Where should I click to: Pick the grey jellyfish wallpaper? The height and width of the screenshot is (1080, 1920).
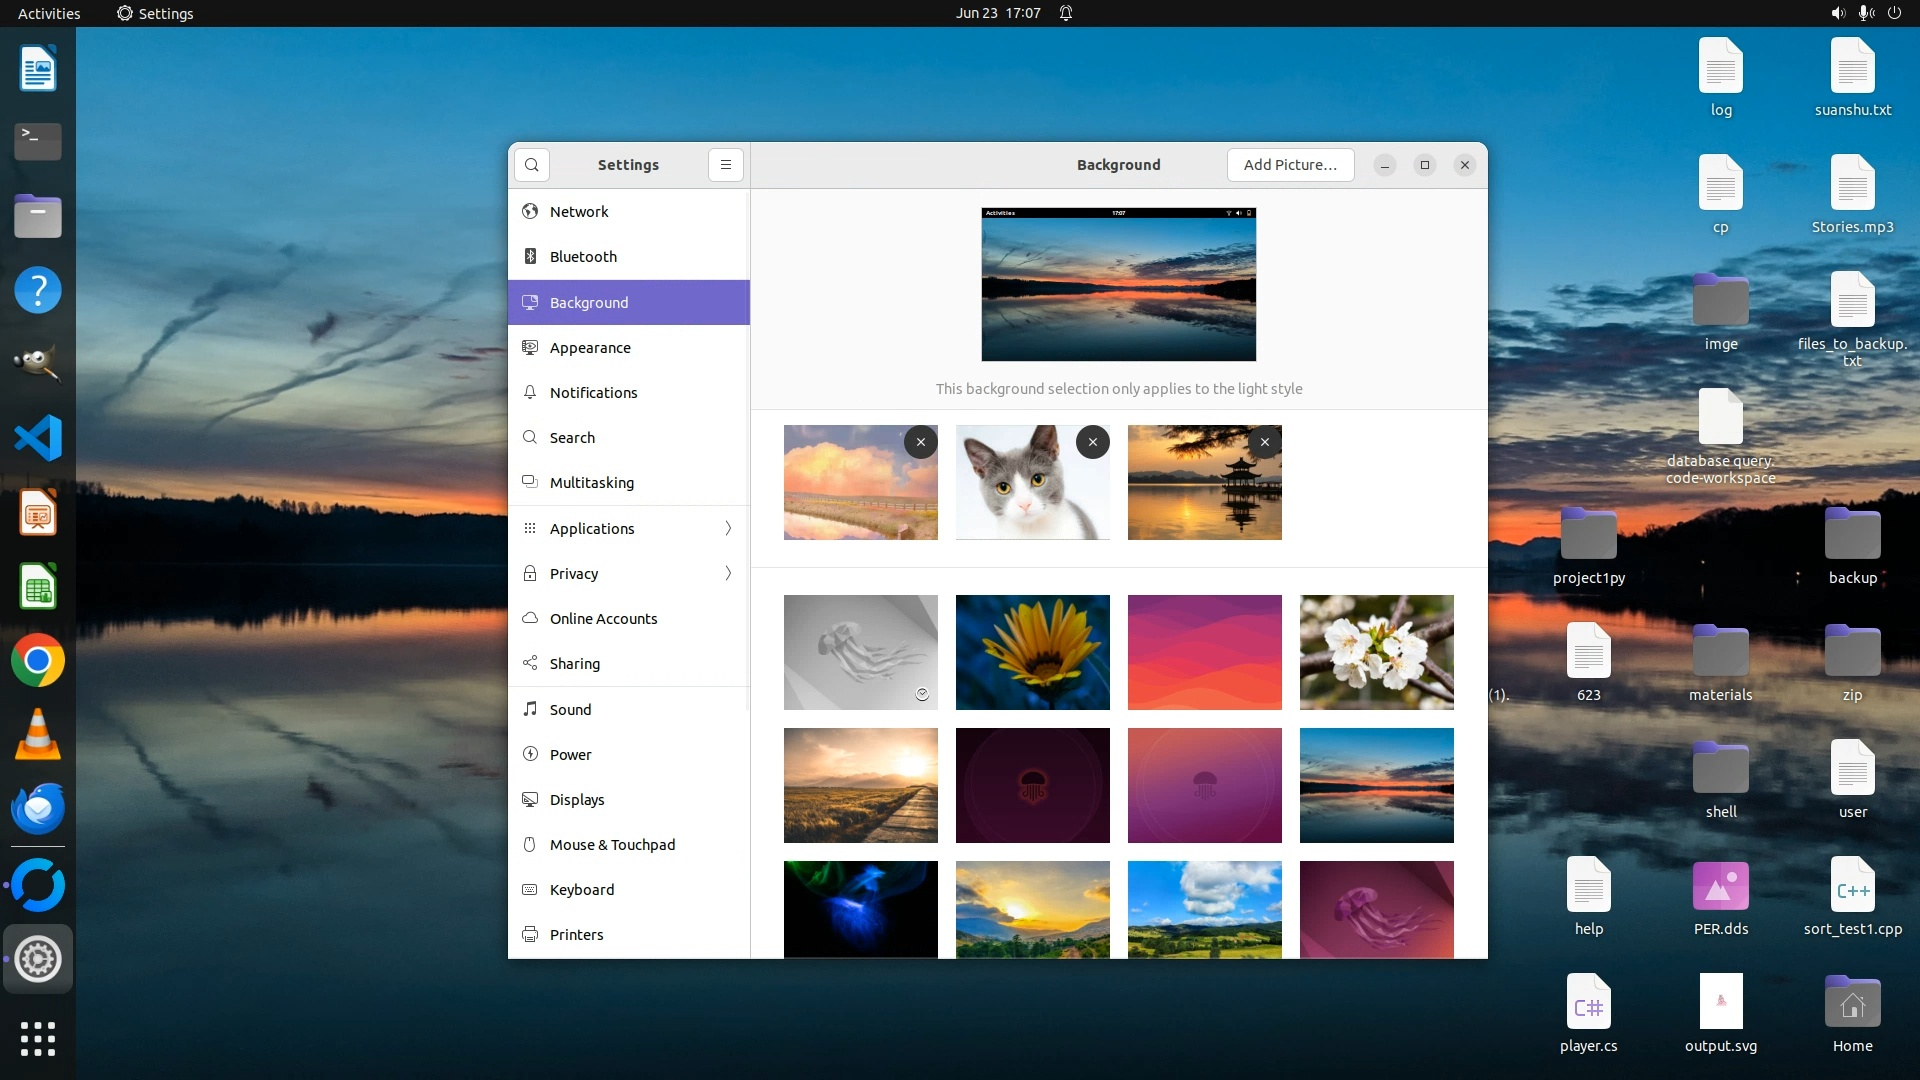tap(860, 652)
